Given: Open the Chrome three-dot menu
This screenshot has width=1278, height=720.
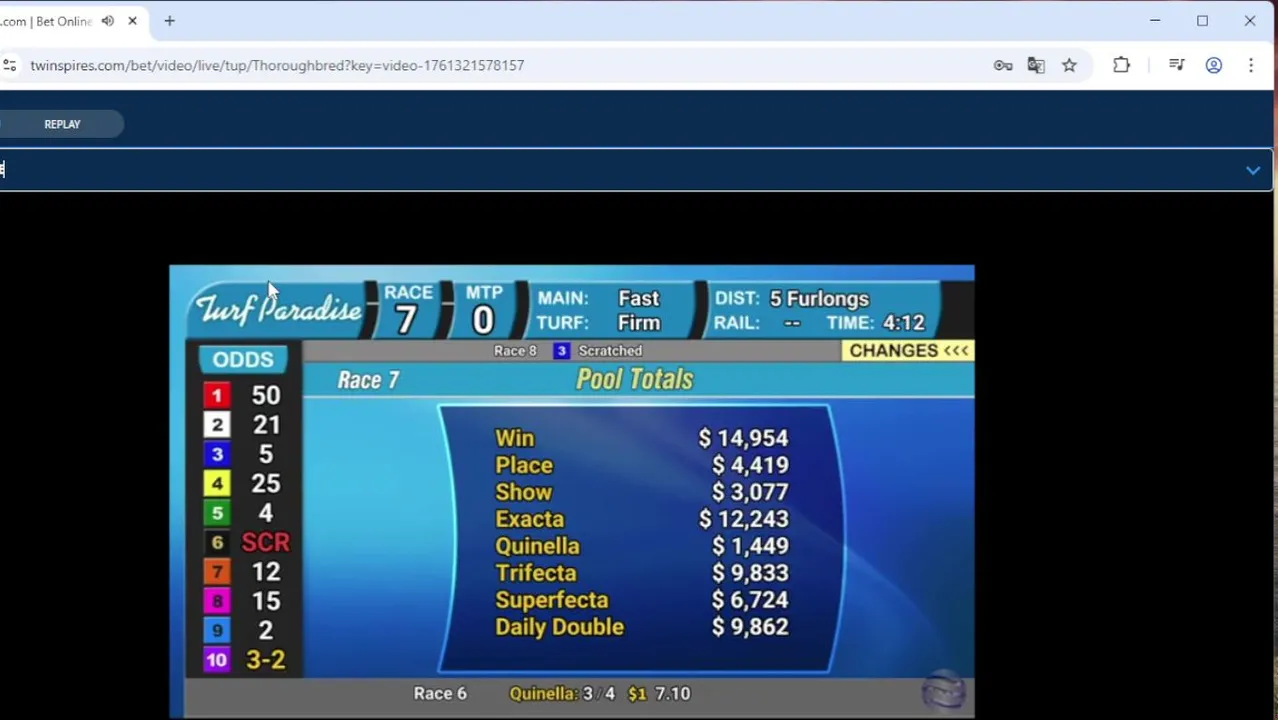Looking at the screenshot, I should 1251,65.
